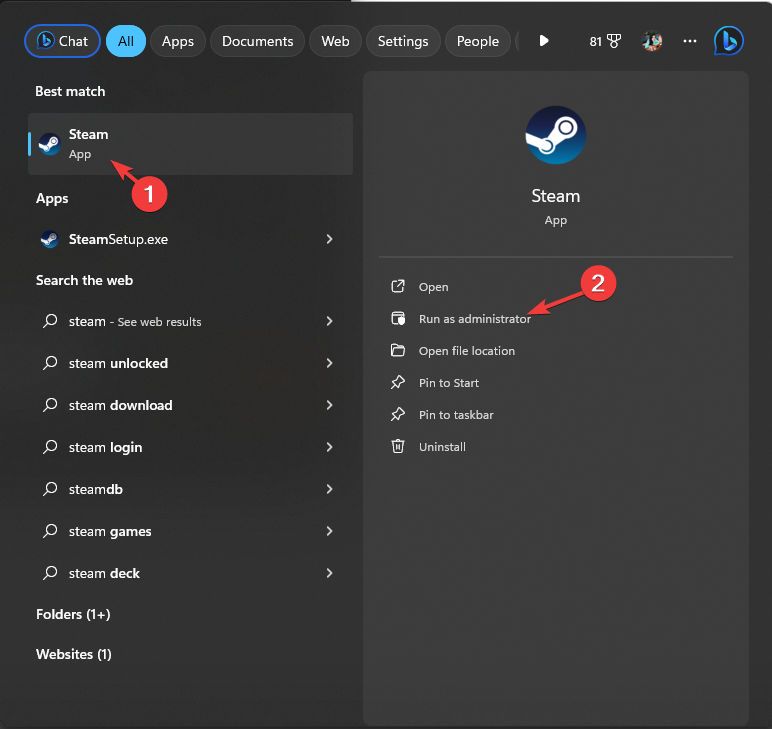The width and height of the screenshot is (772, 729).
Task: Click the large Steam logo in details pane
Action: [555, 135]
